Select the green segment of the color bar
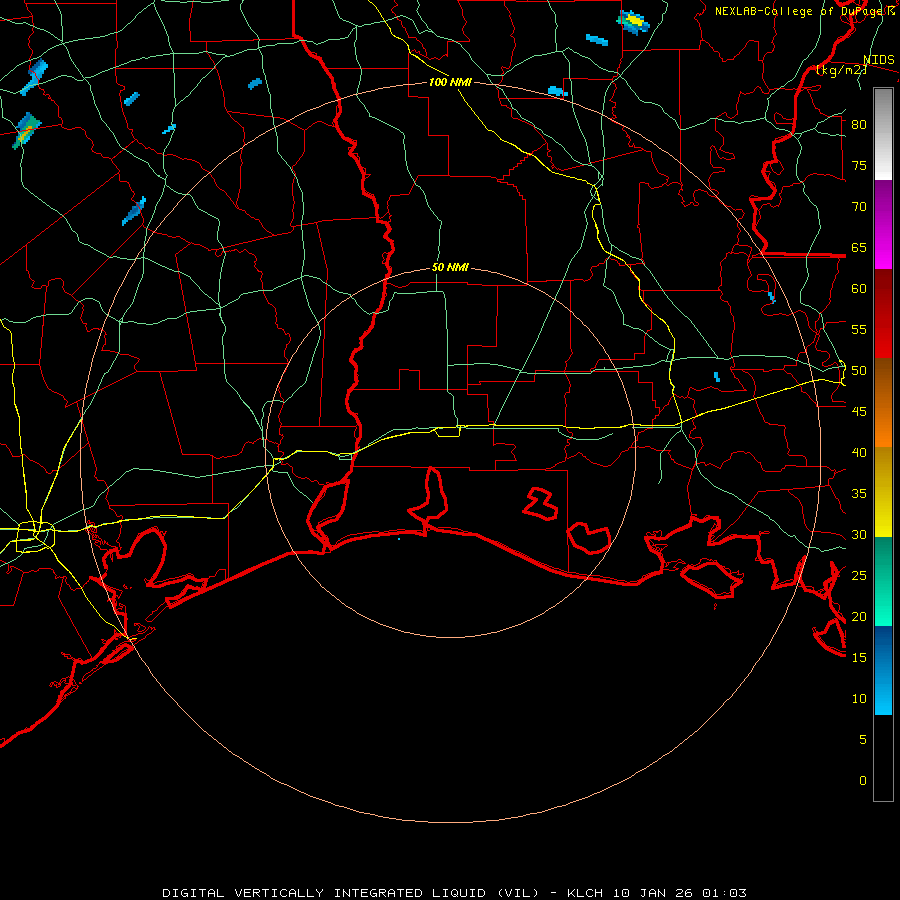 (883, 581)
